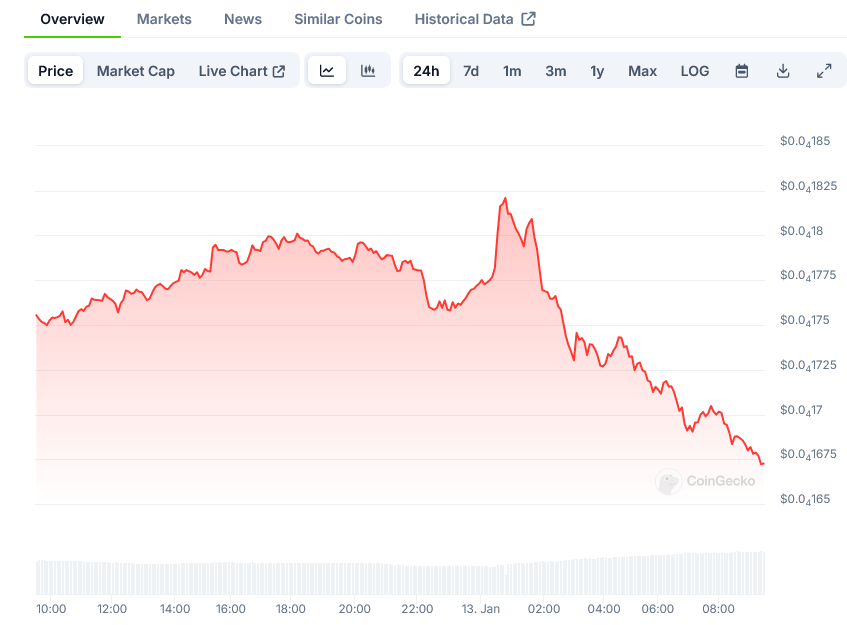
Task: Switch chart to Market Cap
Action: 136,71
